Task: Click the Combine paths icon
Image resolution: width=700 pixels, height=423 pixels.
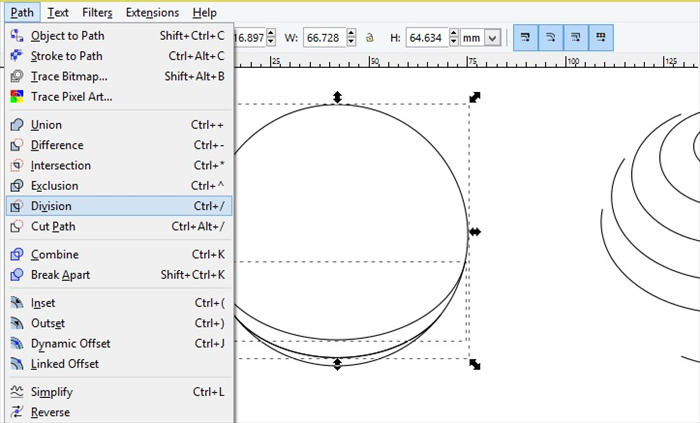Action: (x=16, y=255)
